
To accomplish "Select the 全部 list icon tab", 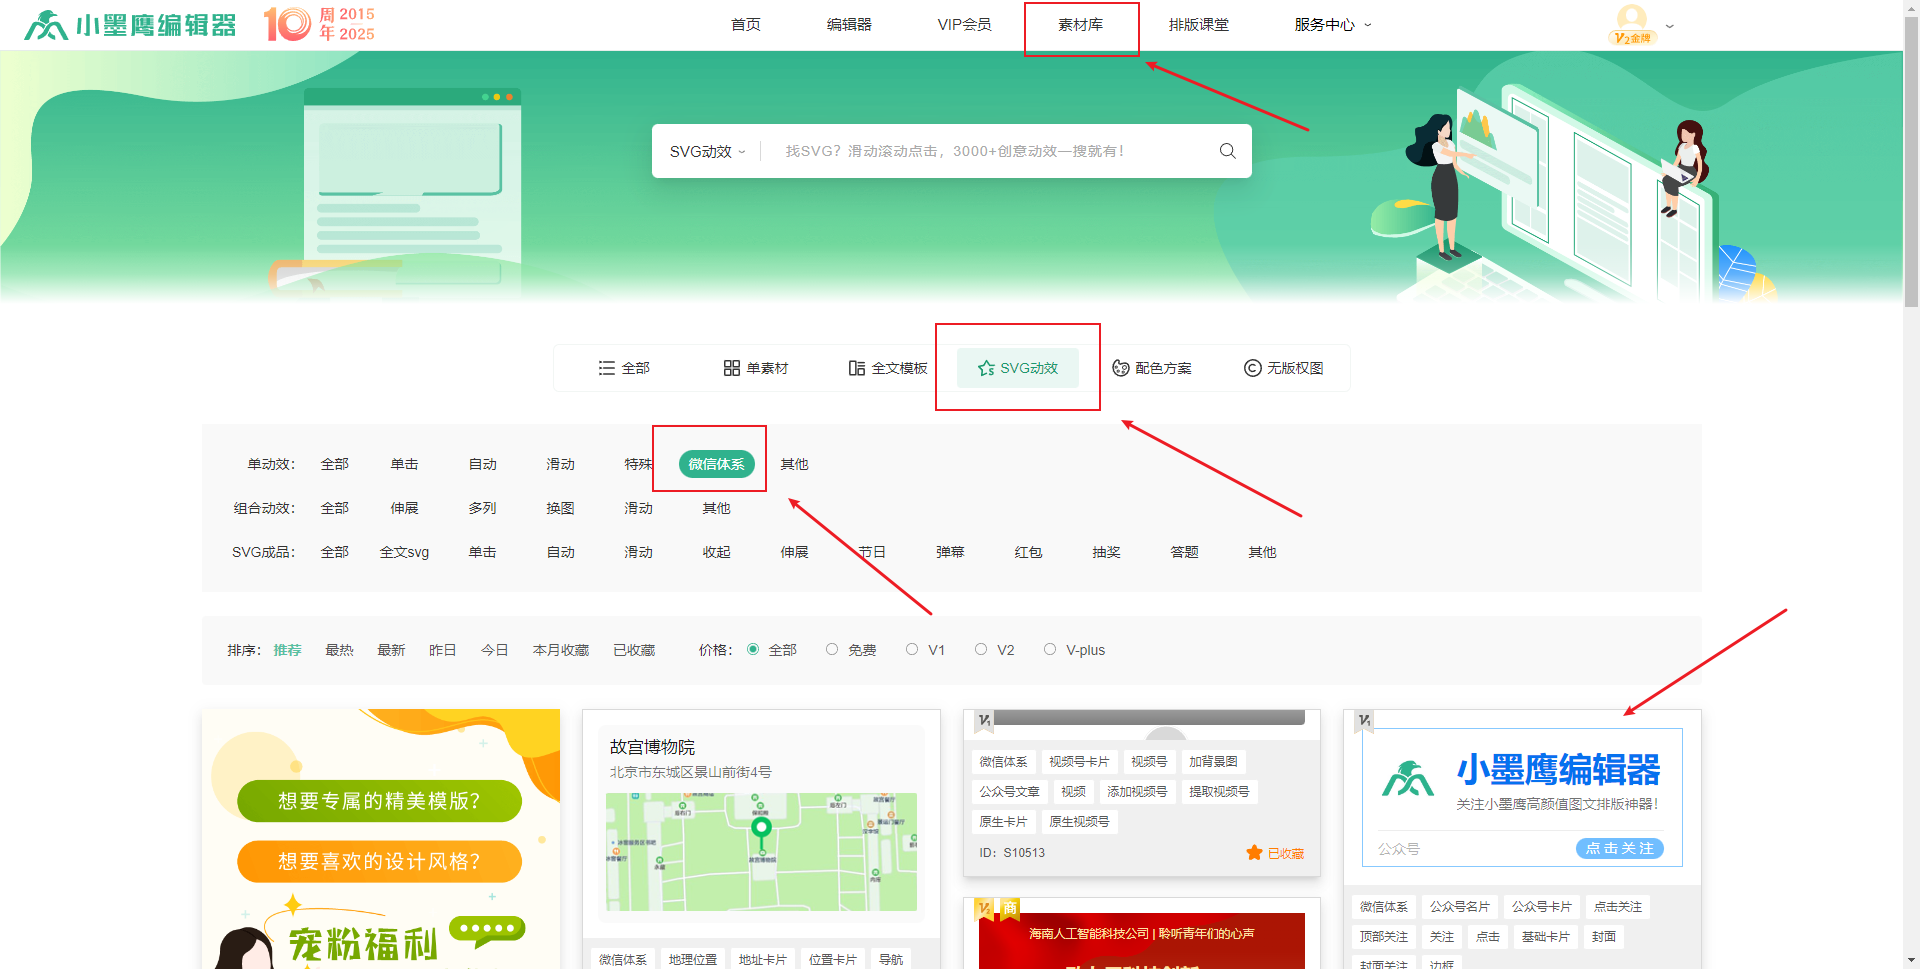I will tap(624, 368).
